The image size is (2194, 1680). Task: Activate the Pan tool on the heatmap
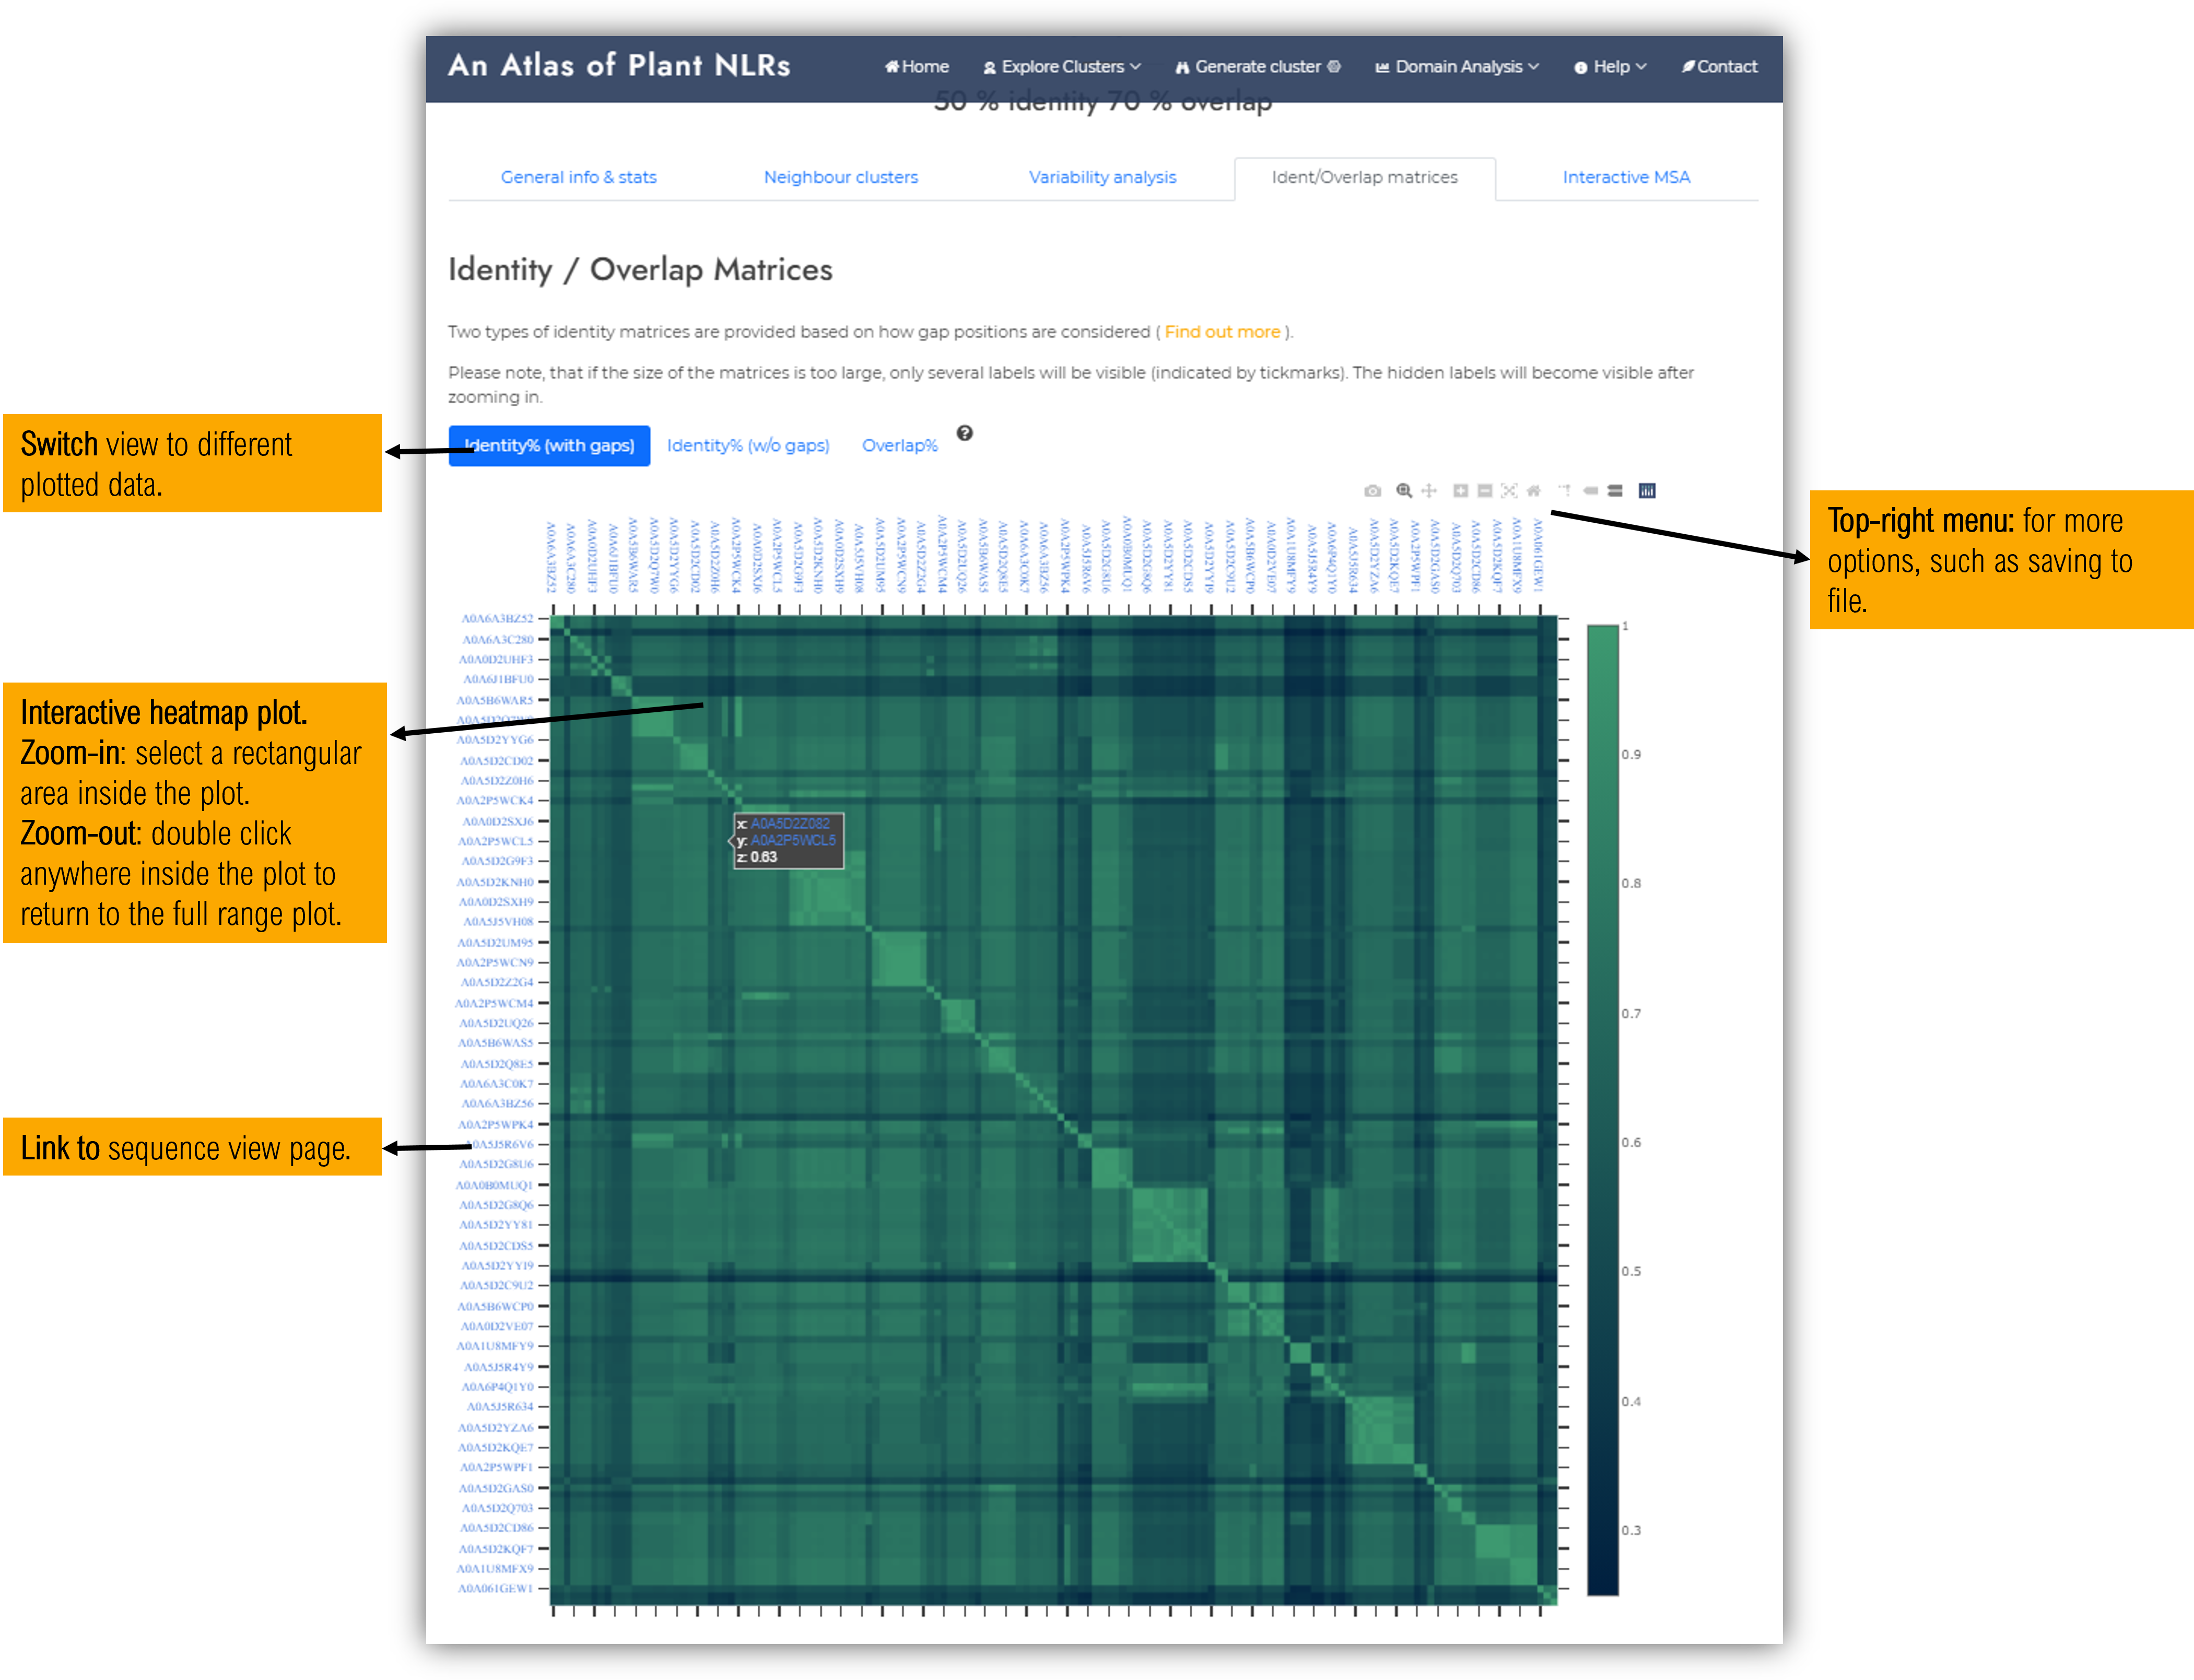pyautogui.click(x=1430, y=490)
